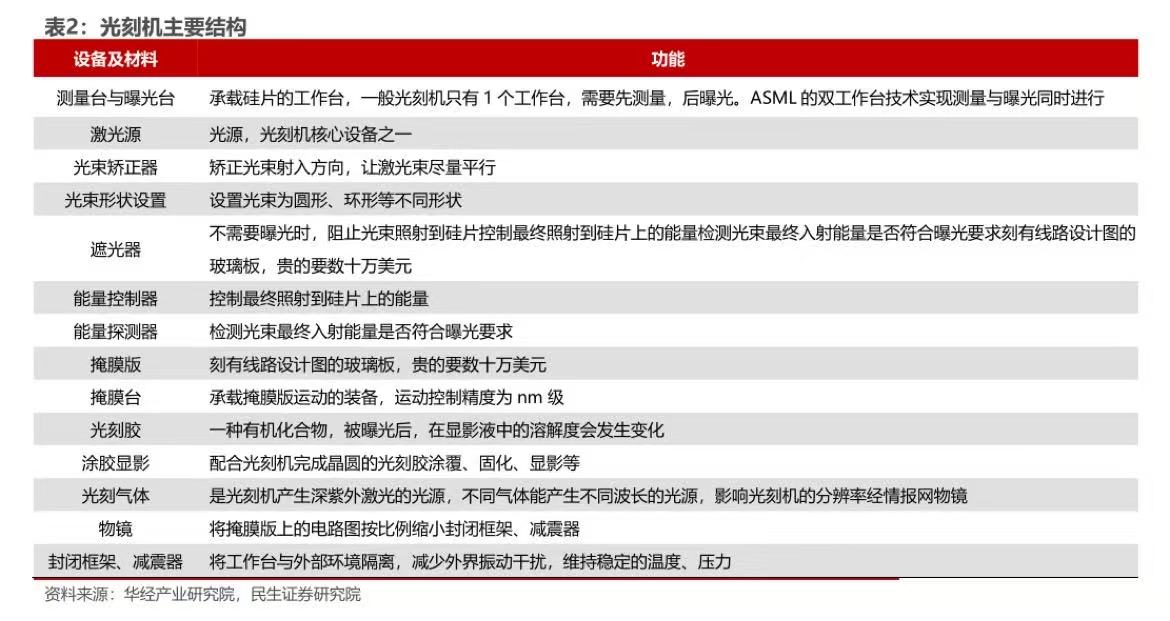1170x621 pixels.
Task: Click the text '矫正光束射入方向，让激光束尽量平行'
Action: (352, 167)
